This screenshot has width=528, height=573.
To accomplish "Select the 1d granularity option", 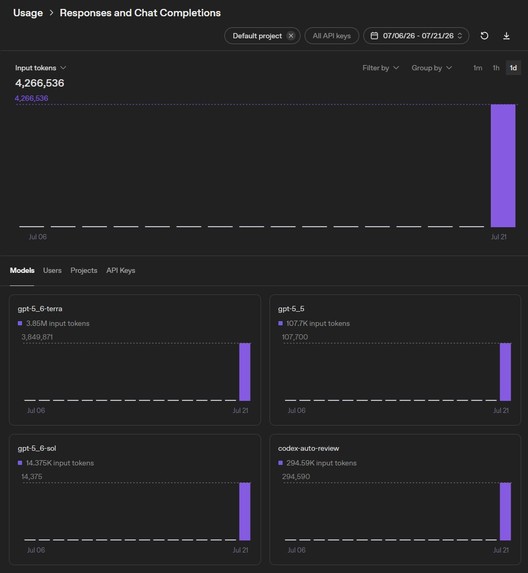I will point(513,68).
